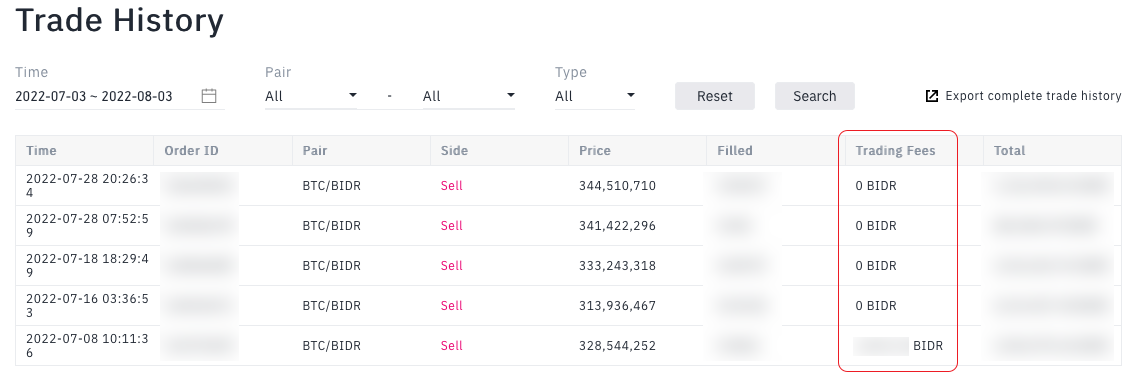
Task: Select the trade with price 341,422,296
Action: click(x=569, y=226)
